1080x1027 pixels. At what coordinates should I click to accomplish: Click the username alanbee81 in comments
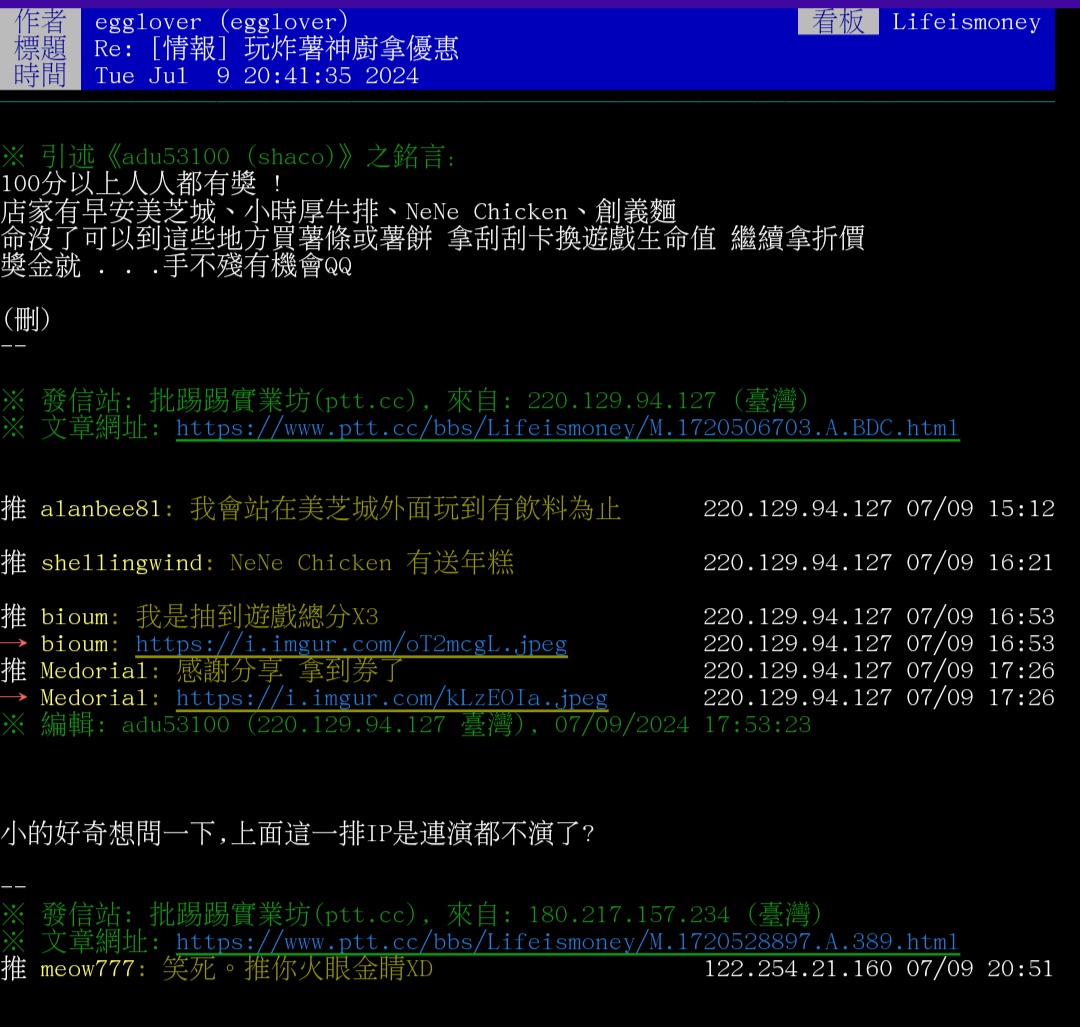[x=100, y=509]
